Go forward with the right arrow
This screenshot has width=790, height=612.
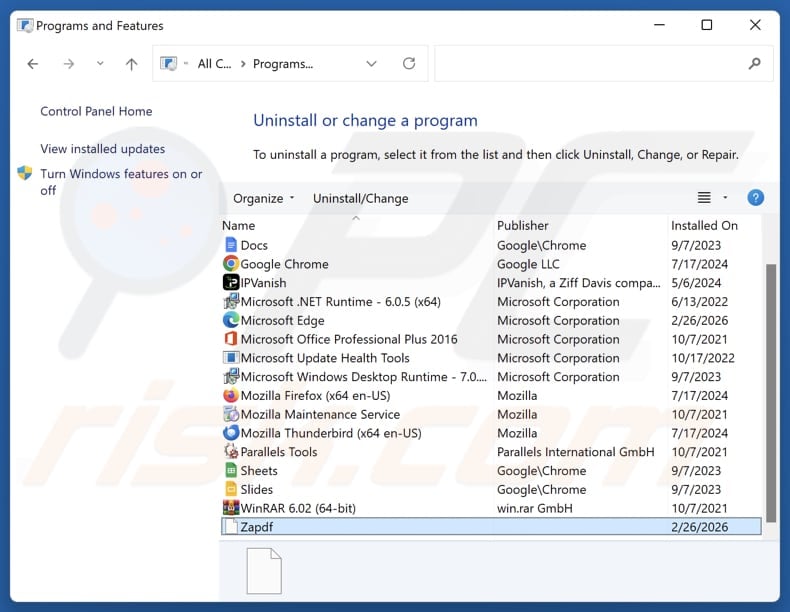tap(69, 64)
